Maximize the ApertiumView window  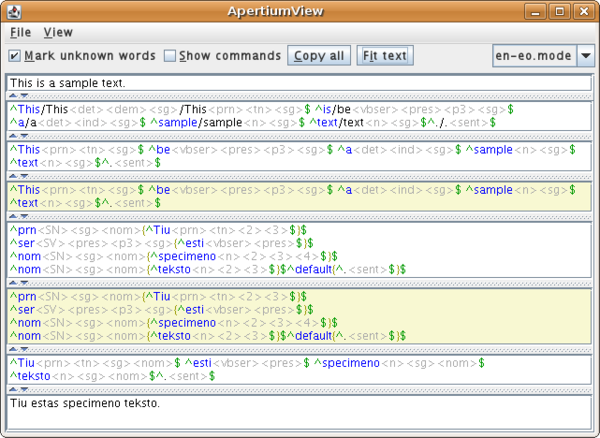click(560, 12)
